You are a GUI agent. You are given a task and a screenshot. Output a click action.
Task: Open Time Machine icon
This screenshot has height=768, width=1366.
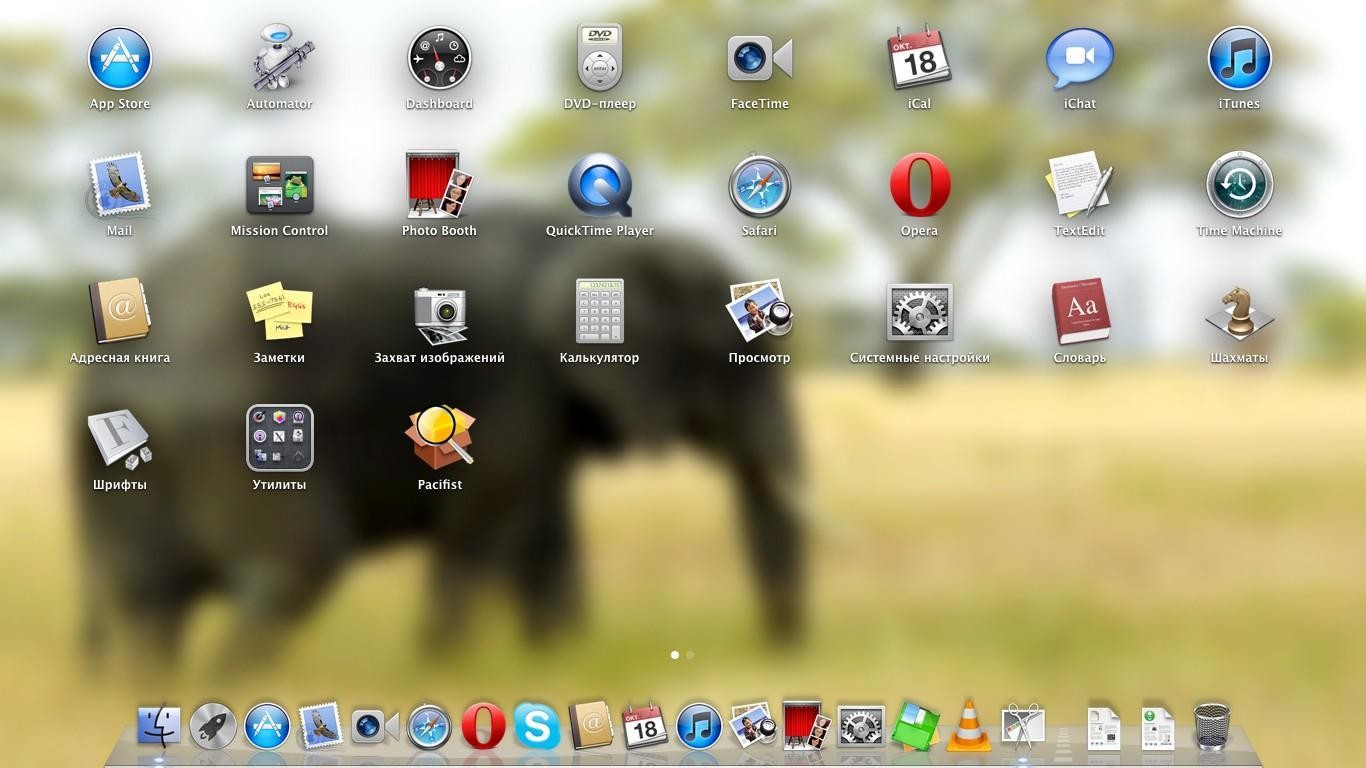(1240, 186)
